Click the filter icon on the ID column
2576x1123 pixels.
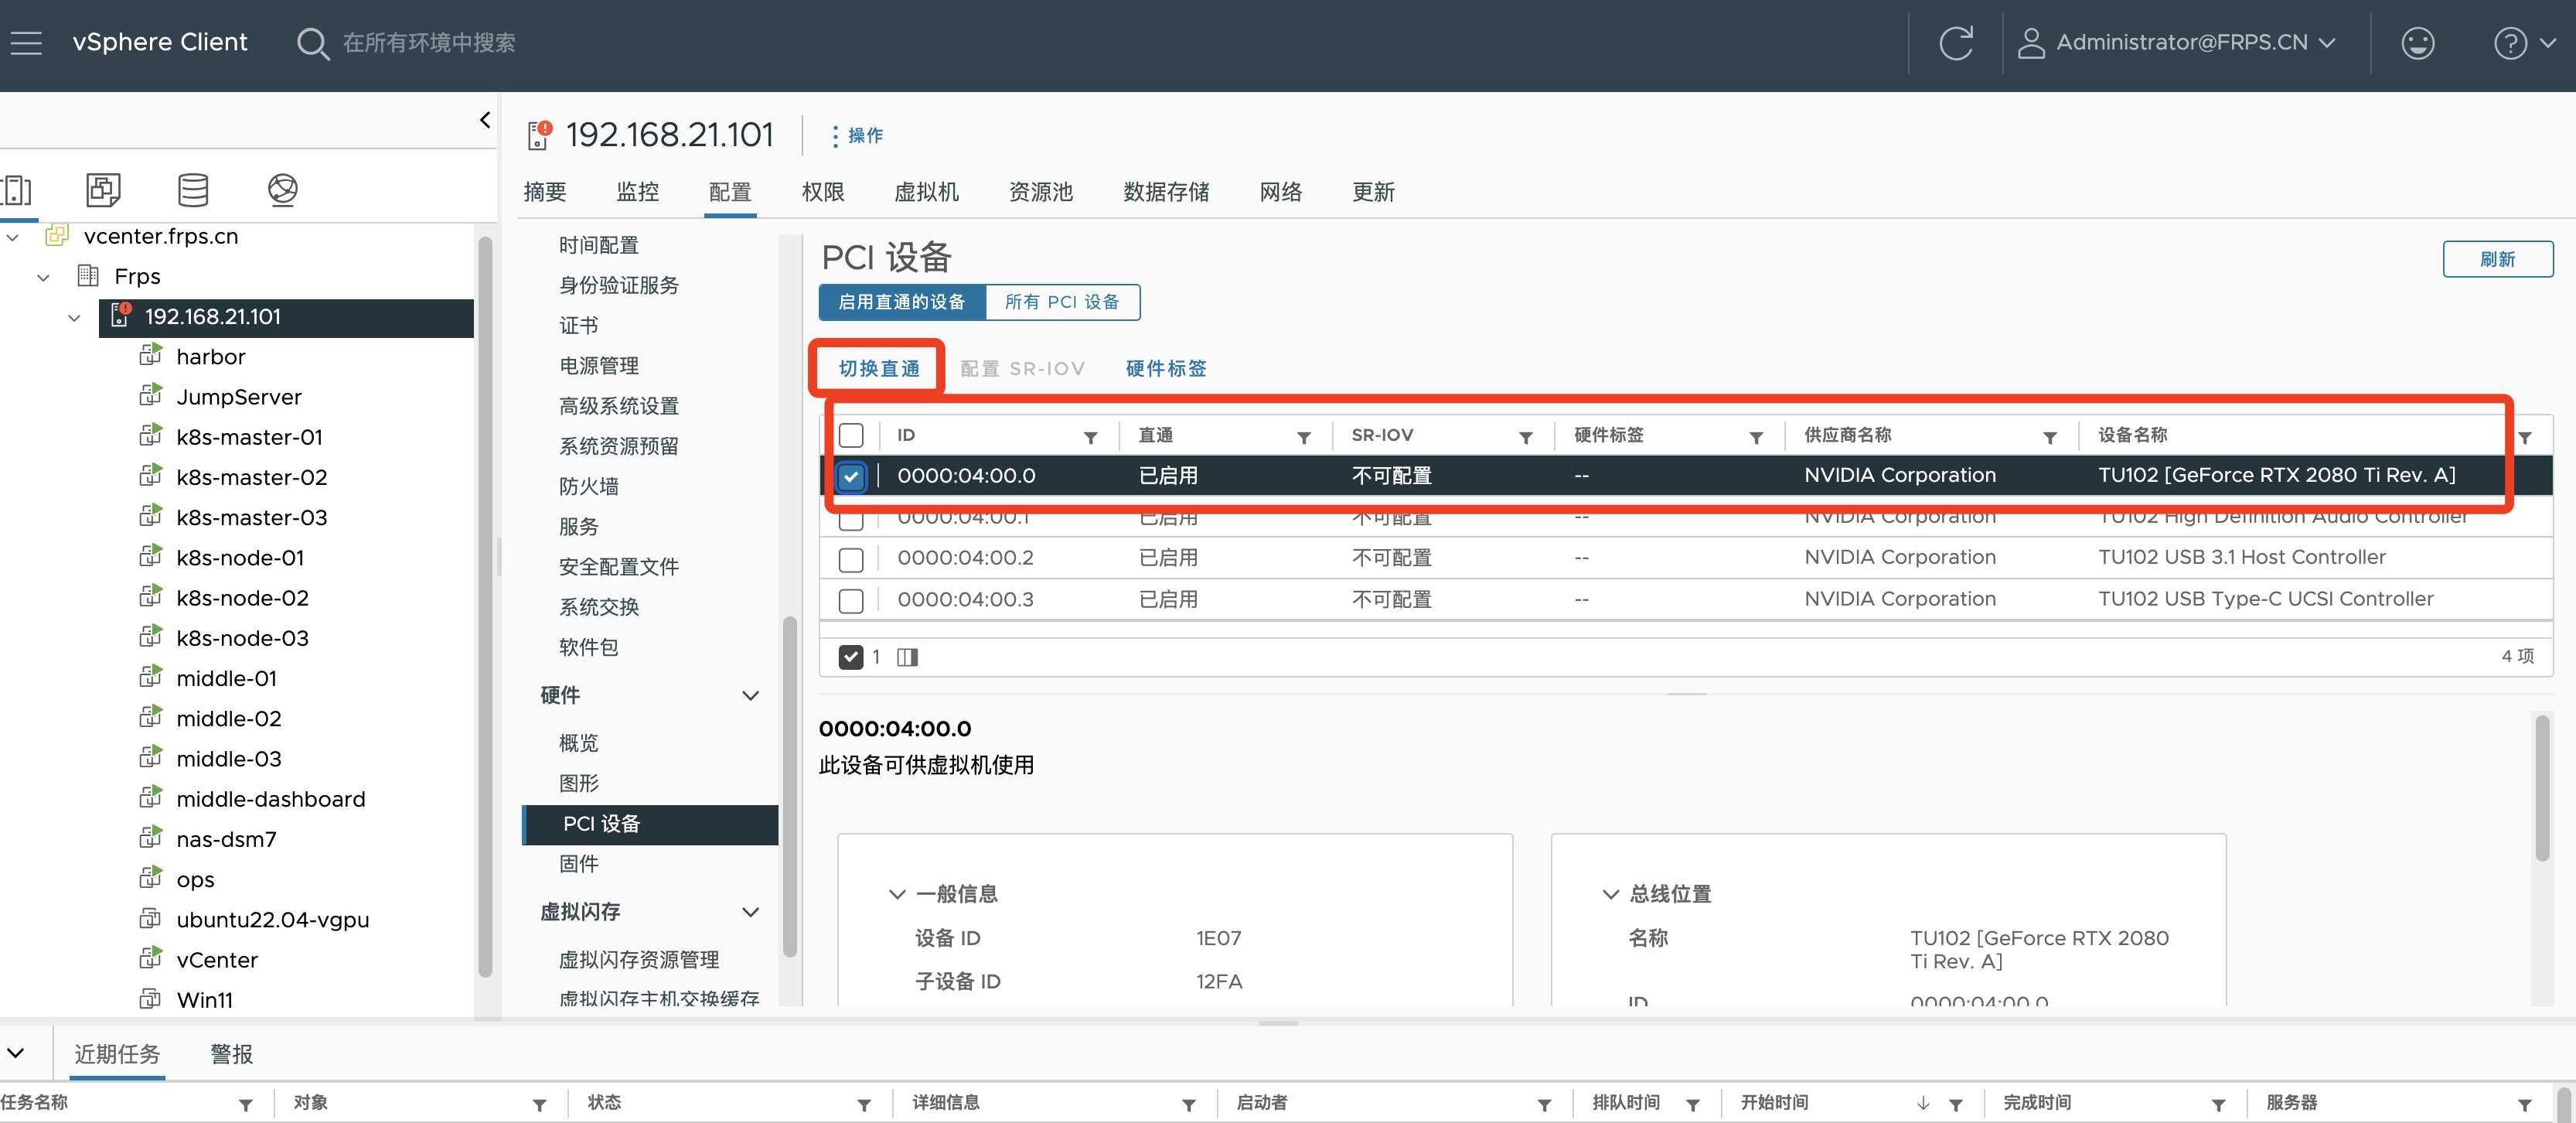pos(1090,437)
